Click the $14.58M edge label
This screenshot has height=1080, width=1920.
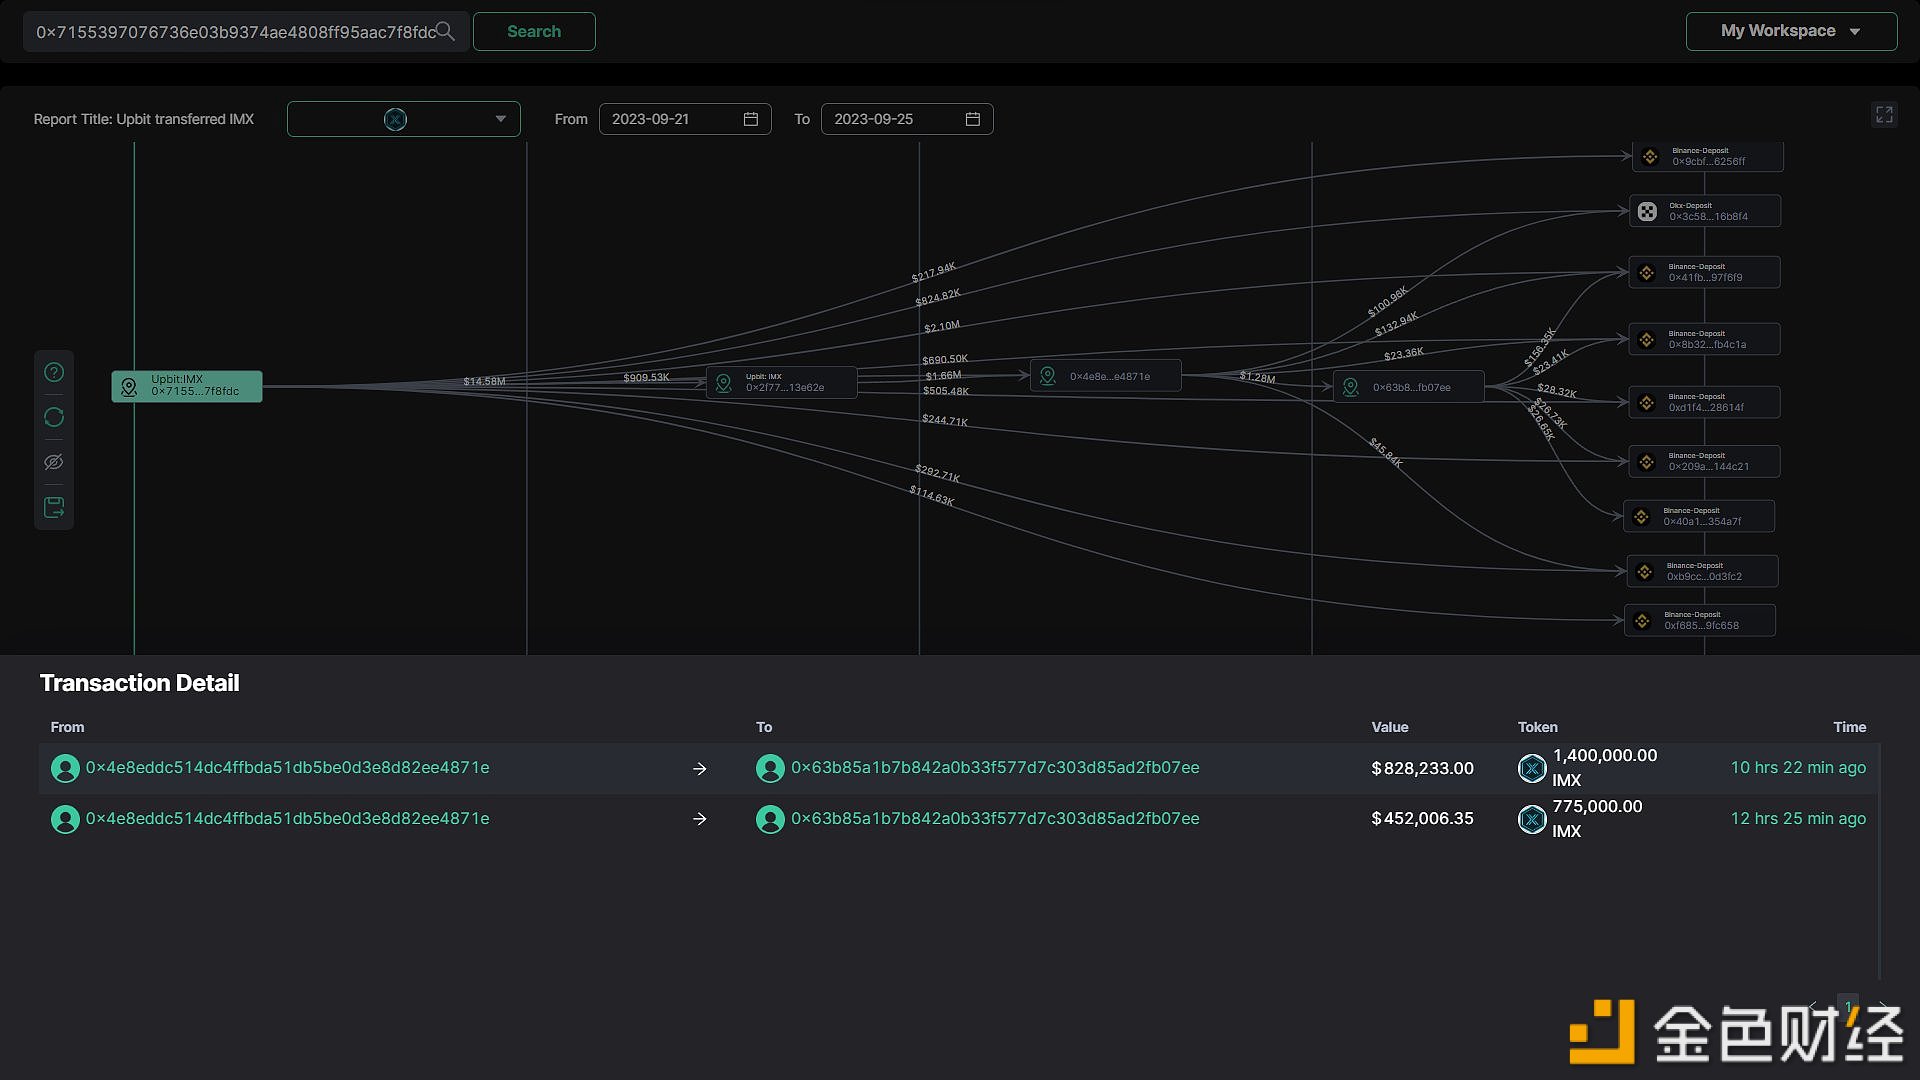coord(484,381)
